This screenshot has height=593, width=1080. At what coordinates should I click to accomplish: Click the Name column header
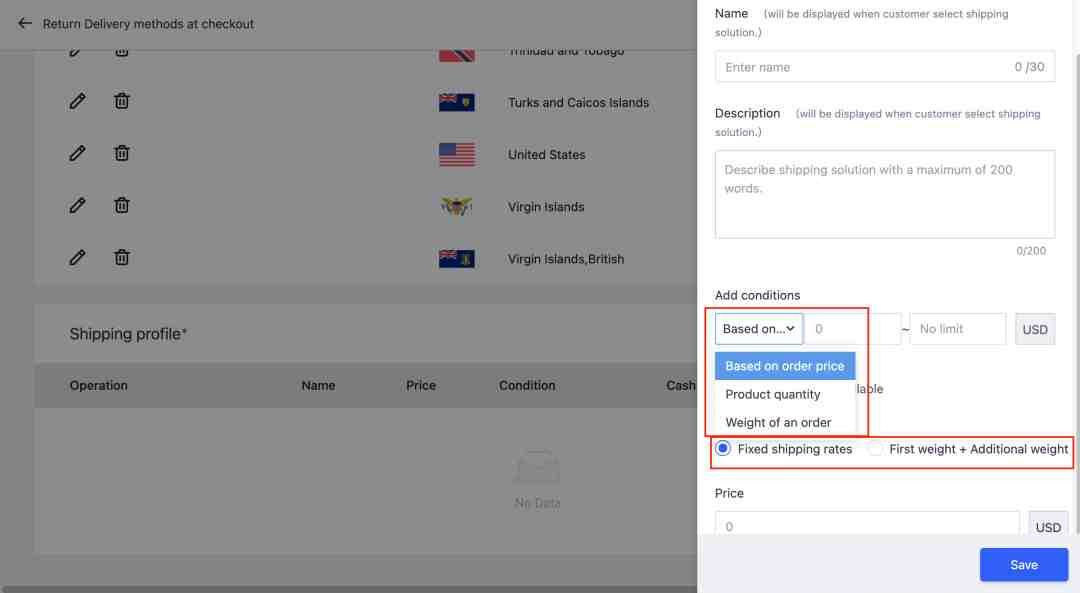pos(318,386)
